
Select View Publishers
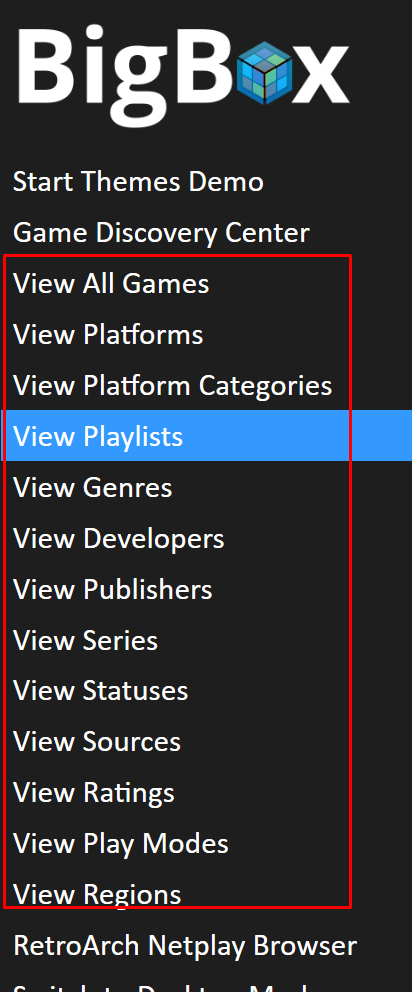(x=112, y=590)
